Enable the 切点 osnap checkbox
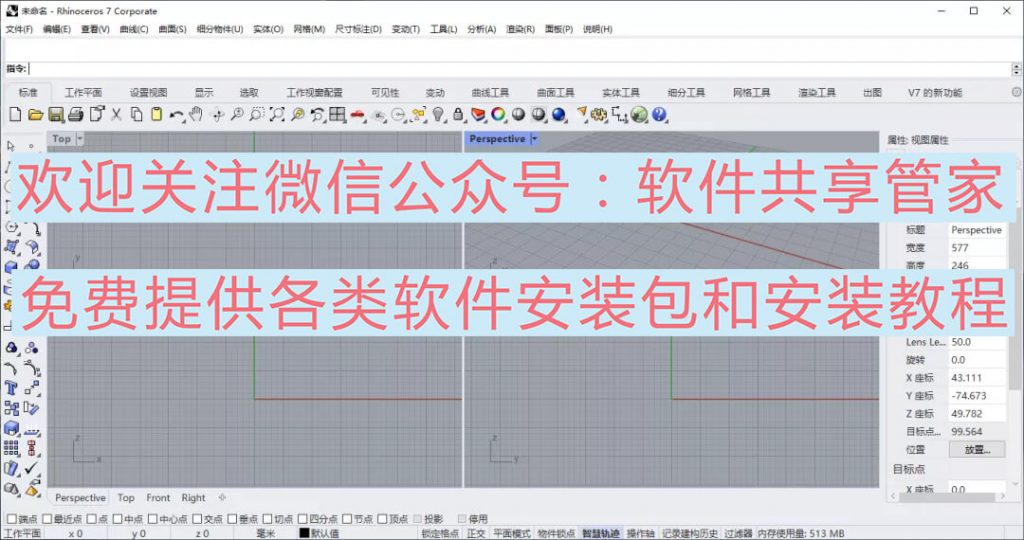This screenshot has height=540, width=1024. (268, 519)
